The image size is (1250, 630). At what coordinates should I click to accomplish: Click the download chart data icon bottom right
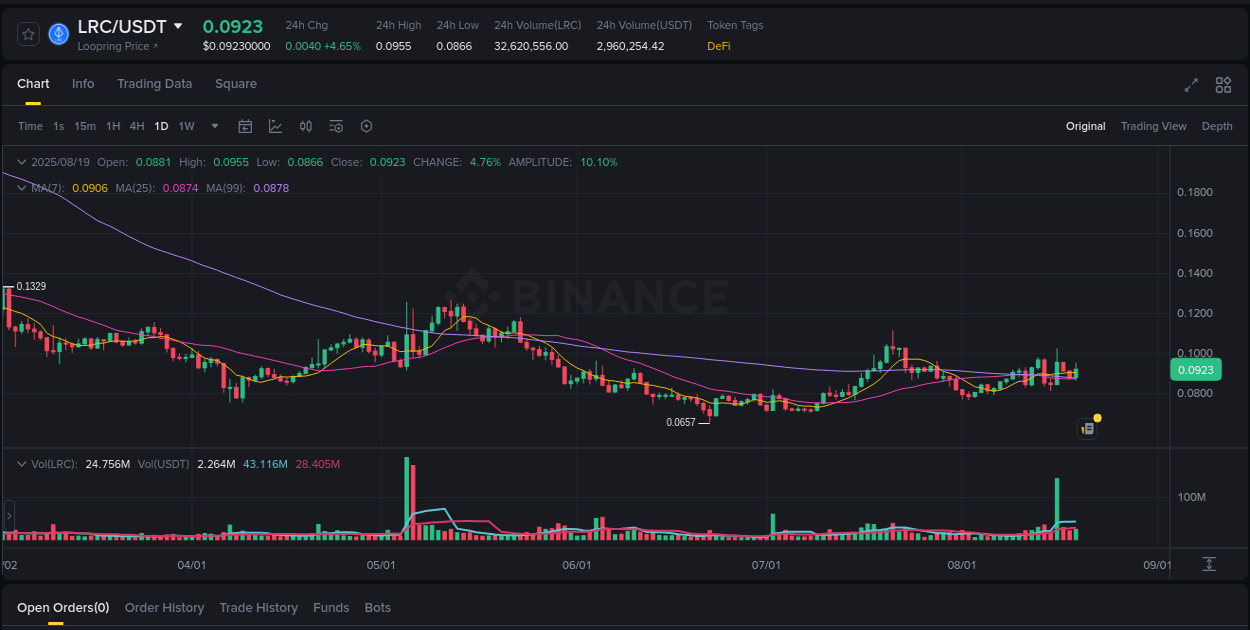pos(1207,564)
